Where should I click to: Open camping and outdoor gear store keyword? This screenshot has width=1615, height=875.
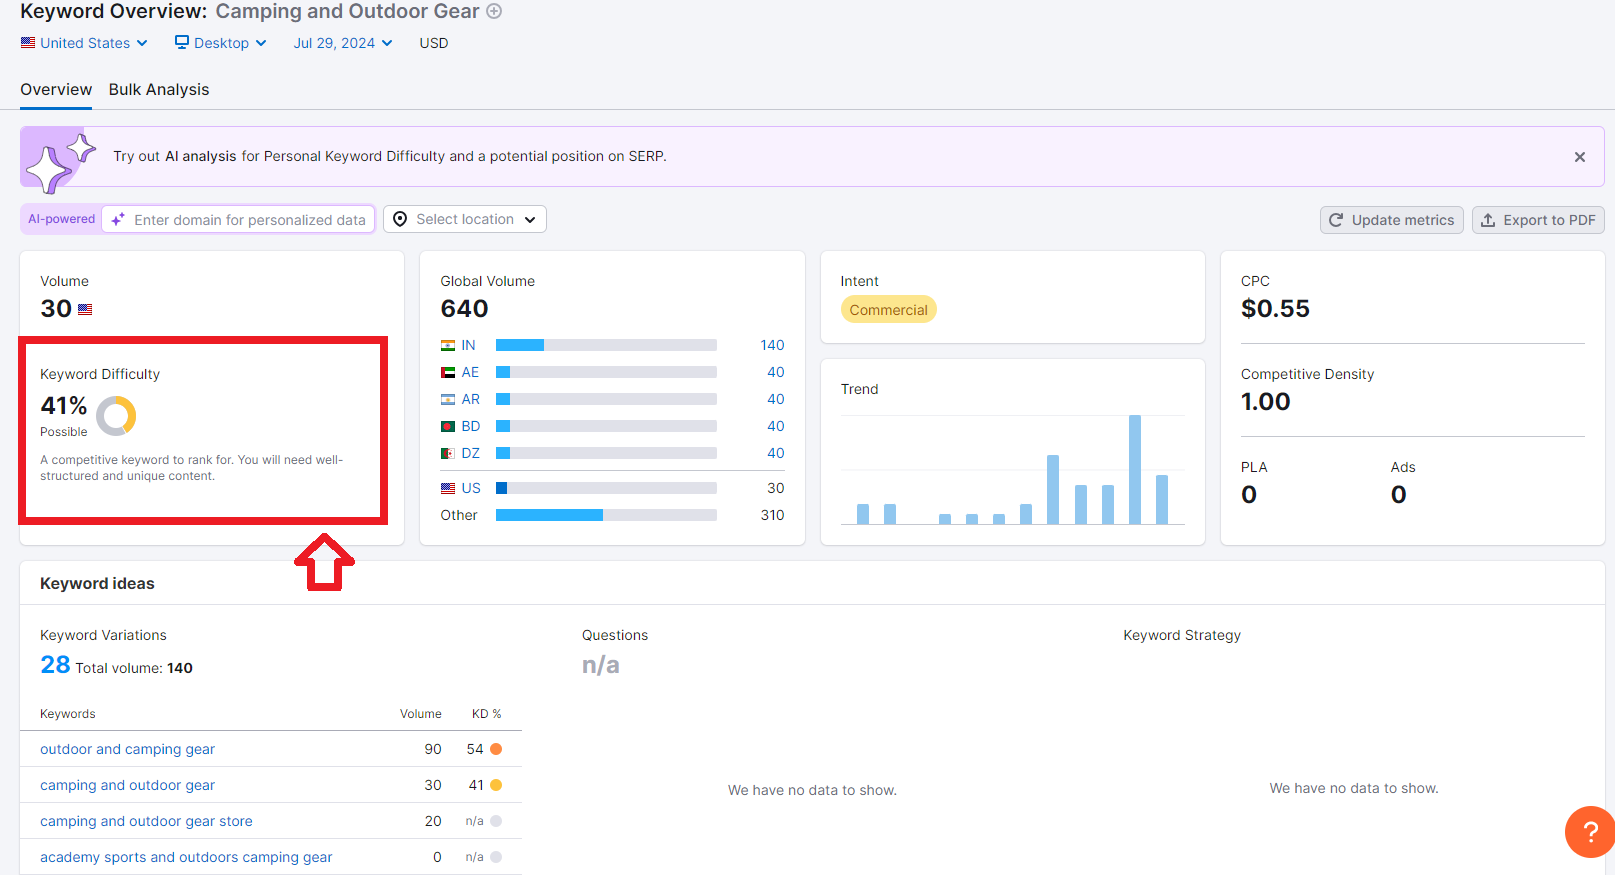click(146, 821)
